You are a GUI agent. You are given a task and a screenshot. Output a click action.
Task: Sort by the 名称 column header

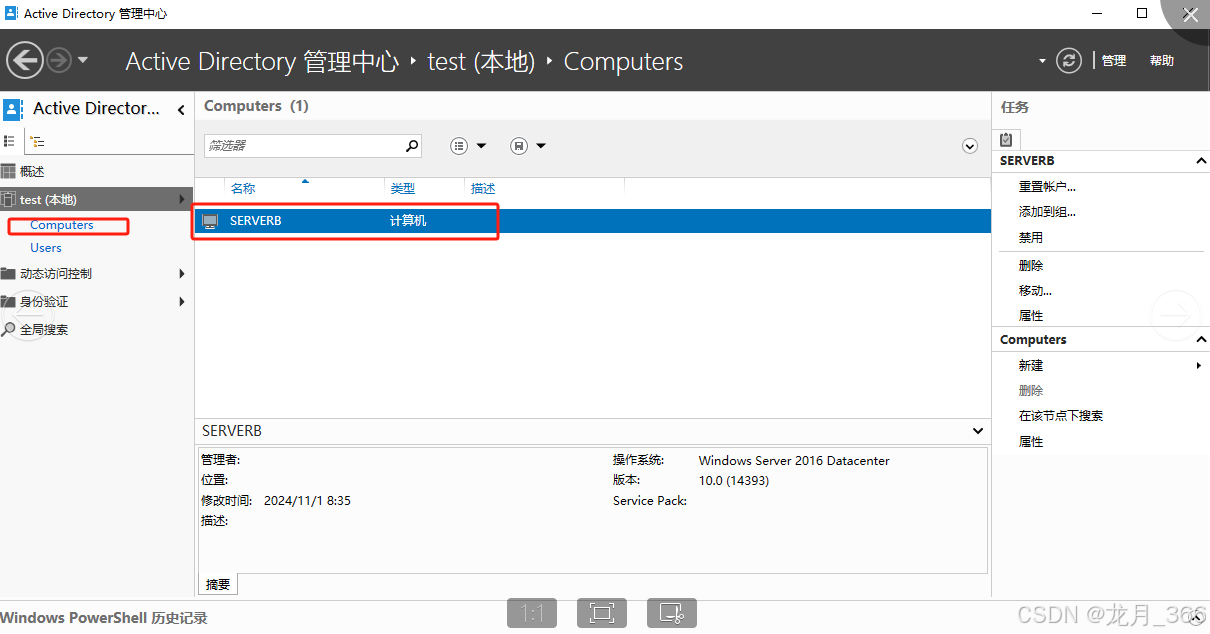point(243,188)
